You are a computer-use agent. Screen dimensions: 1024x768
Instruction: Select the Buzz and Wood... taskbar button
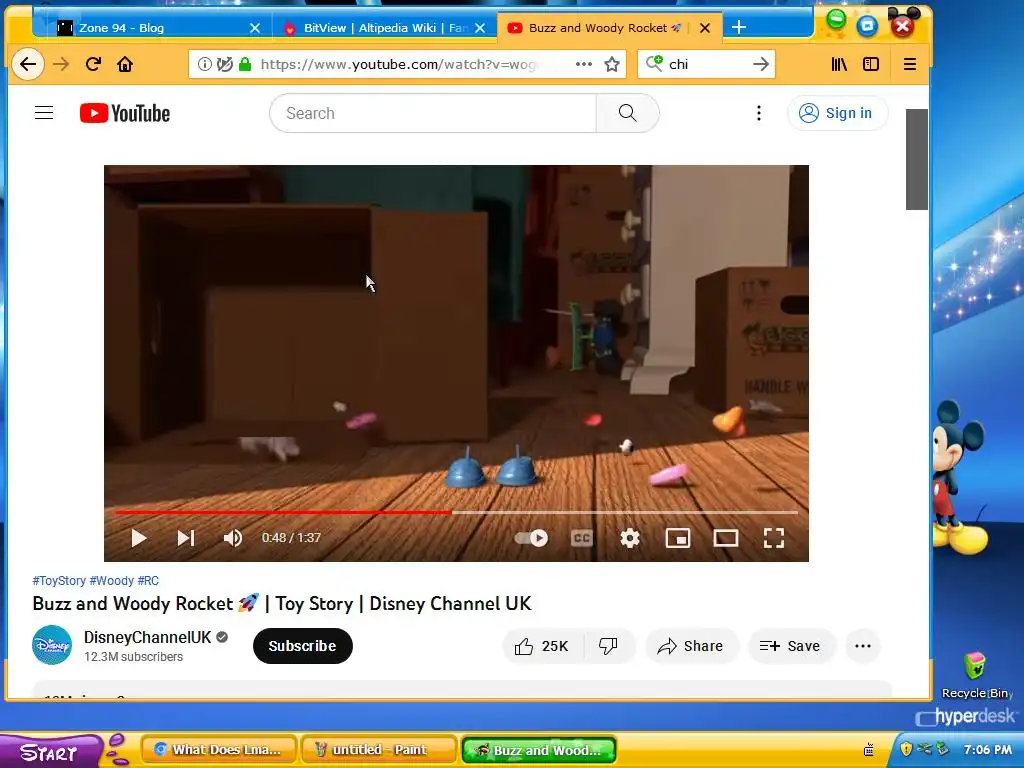pyautogui.click(x=539, y=750)
